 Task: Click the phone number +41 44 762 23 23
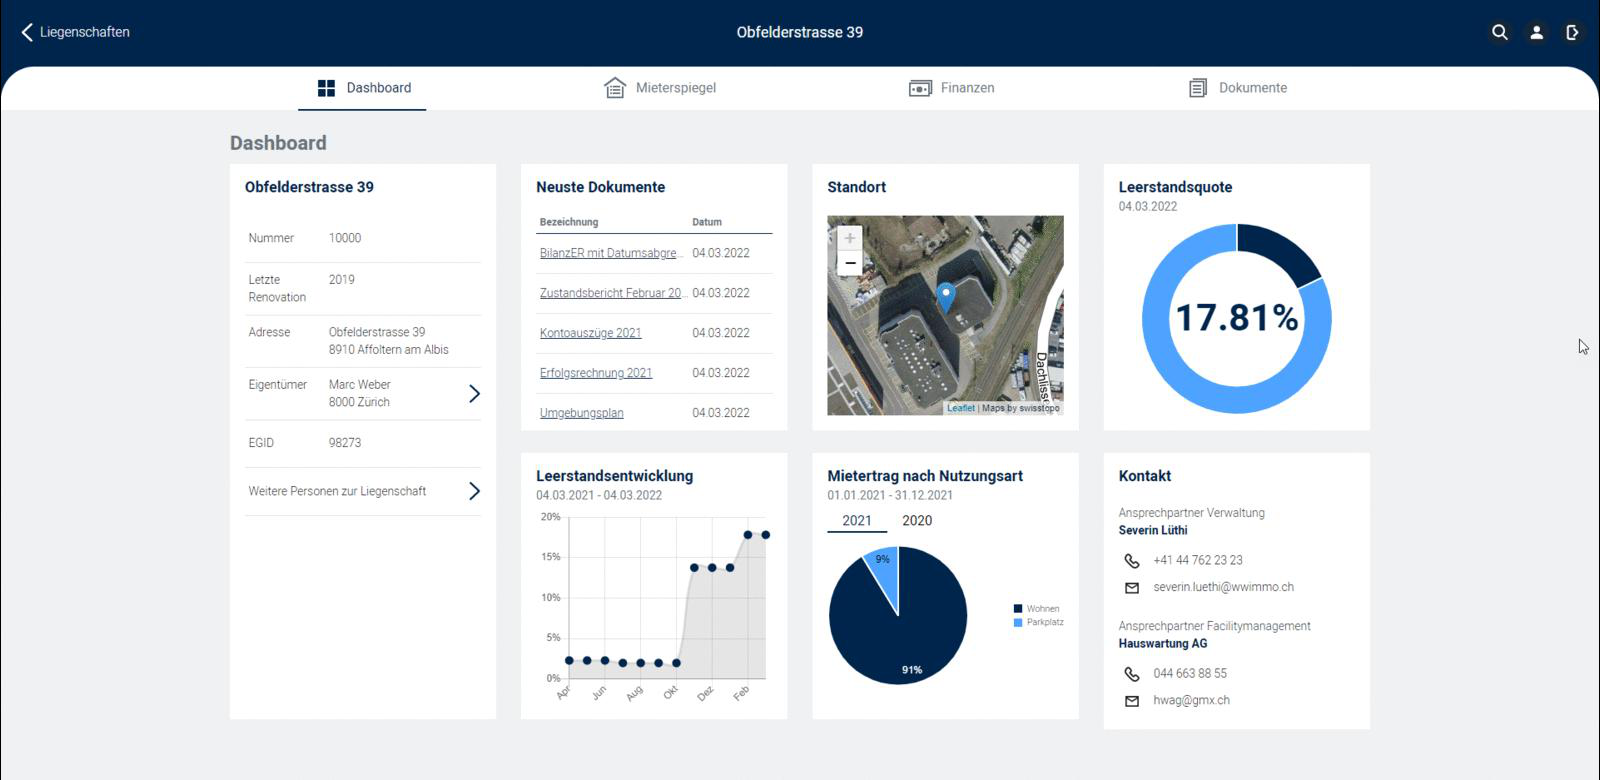point(1198,561)
